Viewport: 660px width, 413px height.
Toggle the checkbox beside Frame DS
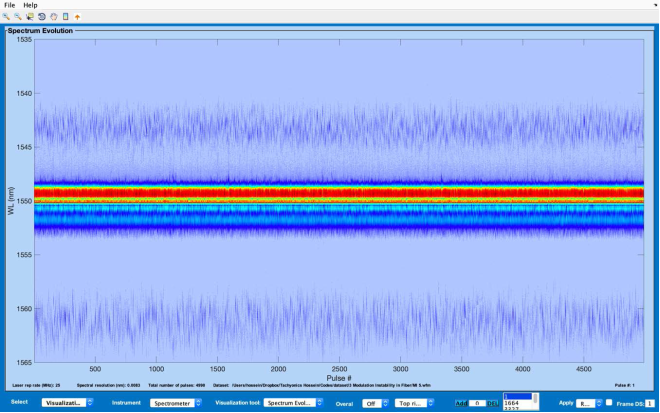click(x=608, y=403)
